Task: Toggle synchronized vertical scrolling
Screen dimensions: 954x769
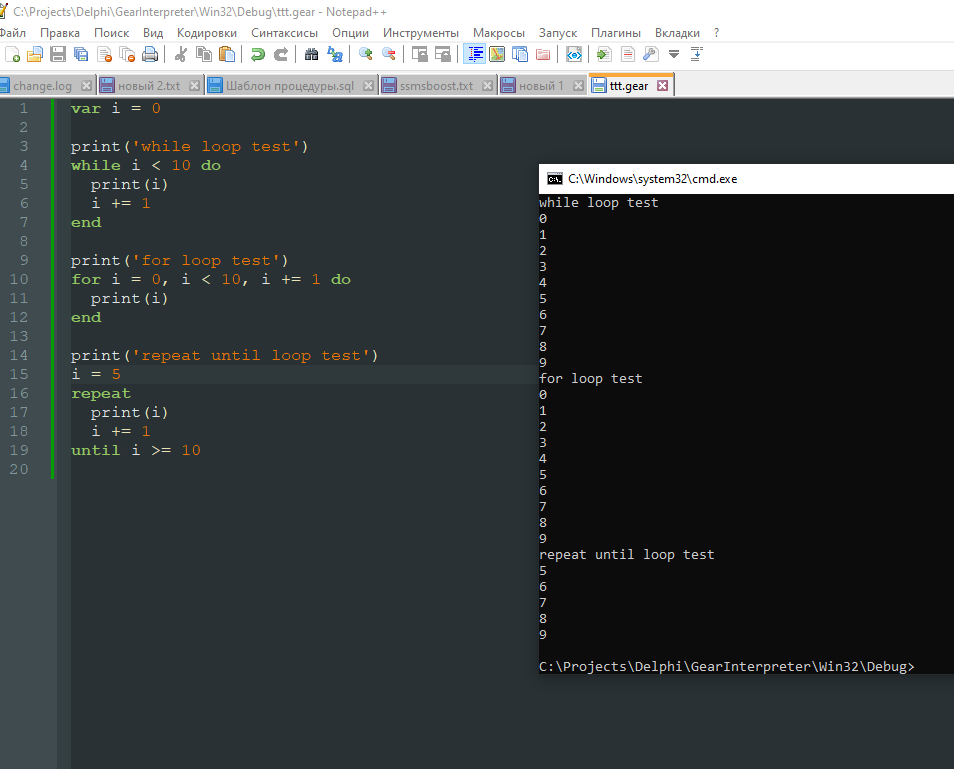Action: click(420, 54)
